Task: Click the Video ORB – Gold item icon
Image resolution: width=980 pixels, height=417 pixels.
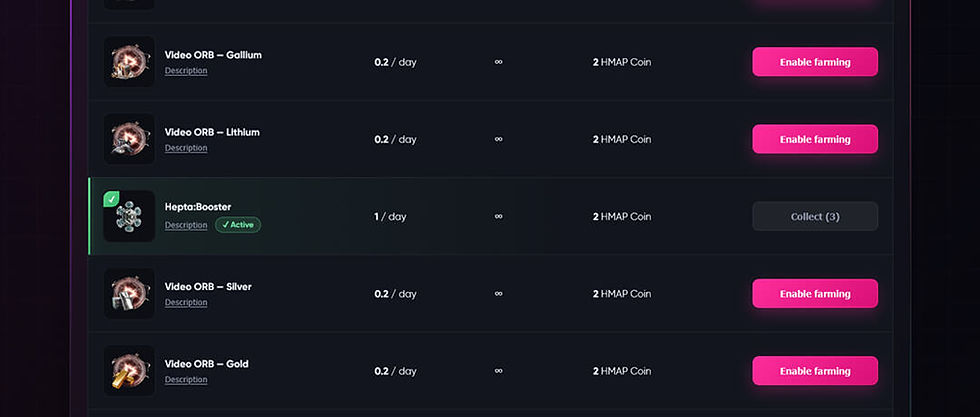Action: [129, 371]
